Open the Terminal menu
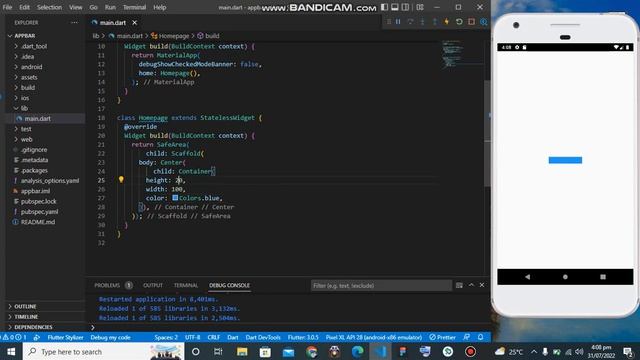 134,7
